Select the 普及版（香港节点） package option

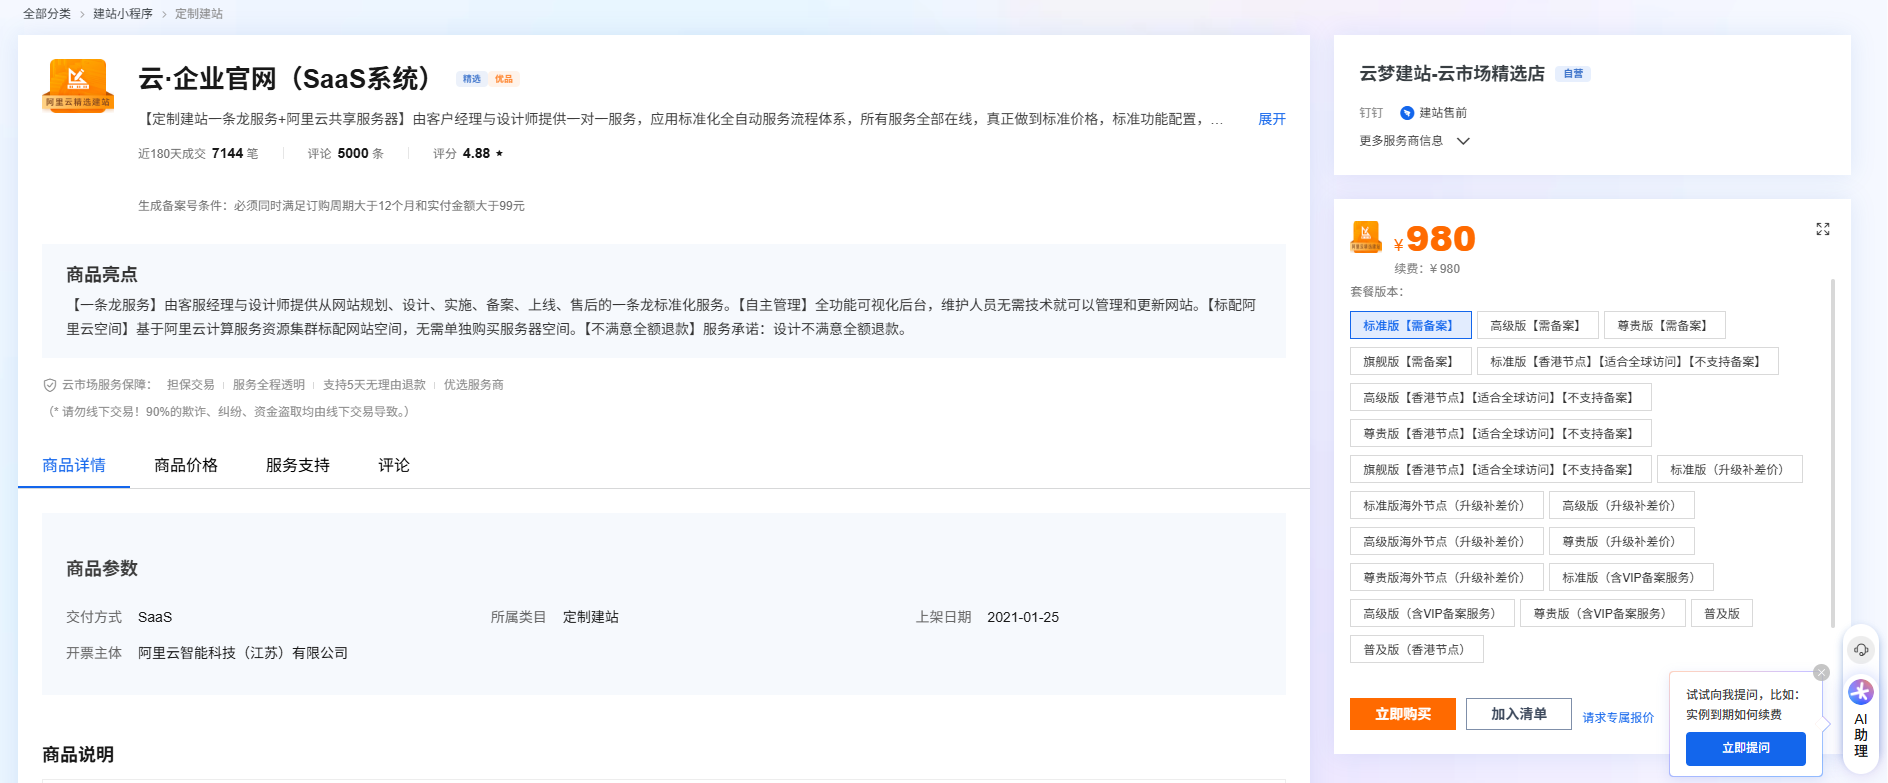point(1415,650)
